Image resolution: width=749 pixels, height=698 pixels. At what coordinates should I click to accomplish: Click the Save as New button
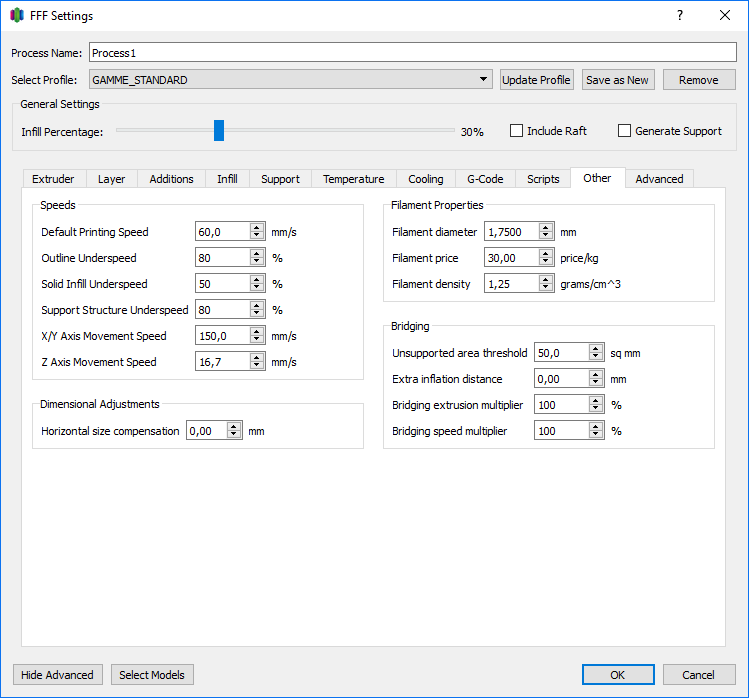[617, 80]
